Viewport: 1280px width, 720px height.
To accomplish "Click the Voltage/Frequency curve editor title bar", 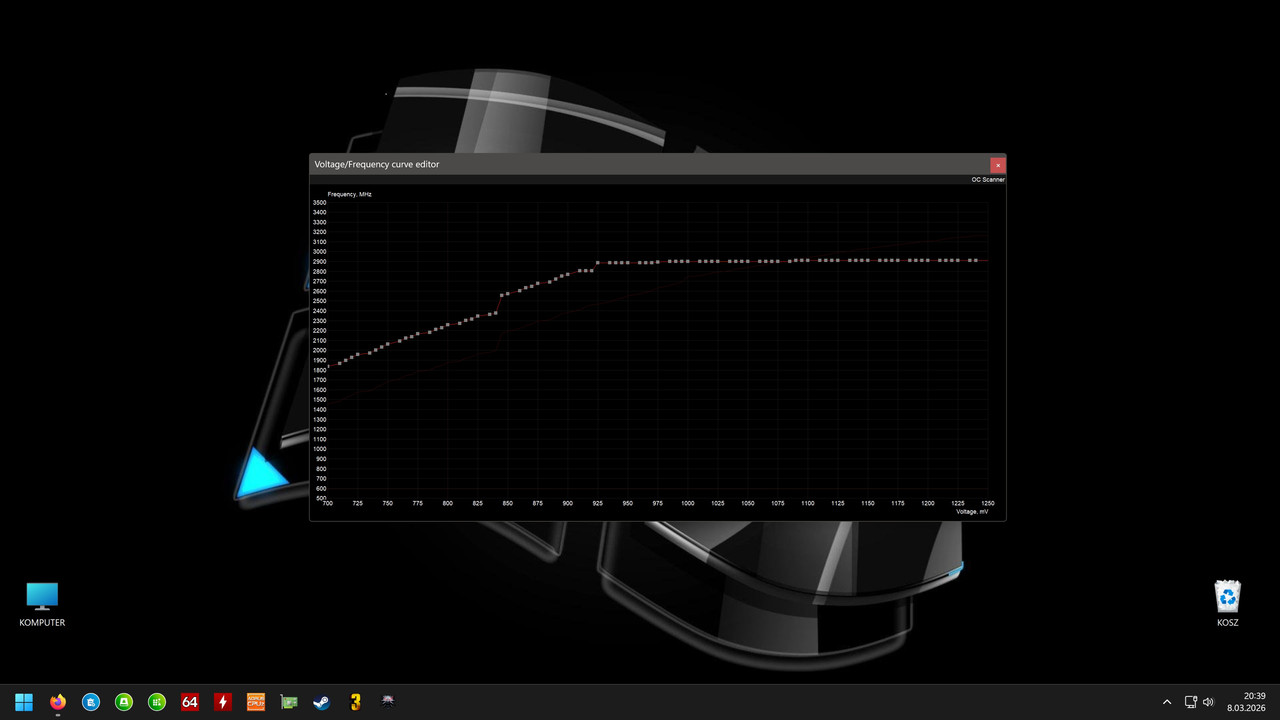I will (650, 164).
